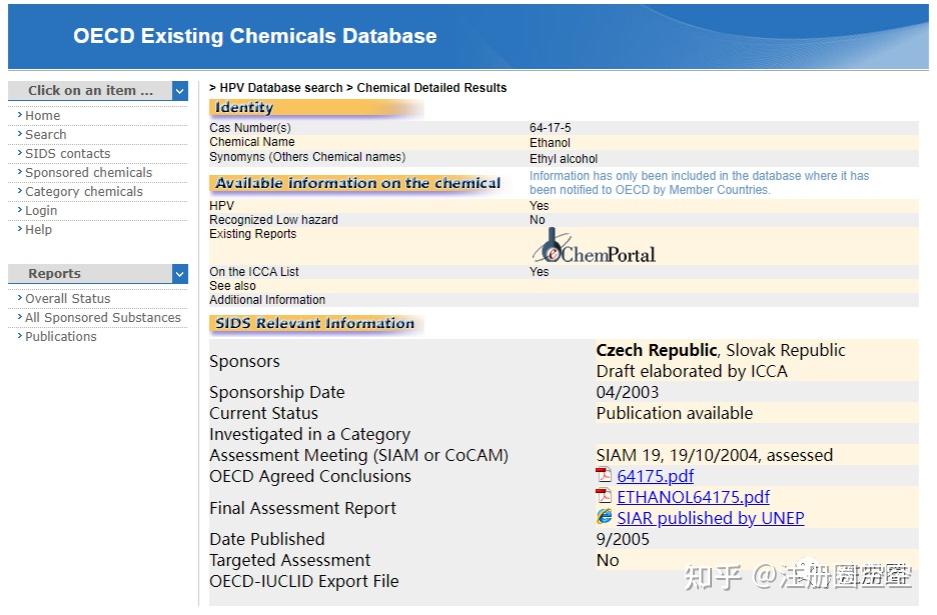Screen dimensions: 937x615
Task: Open the 64175.pdf conclusions link
Action: click(655, 476)
